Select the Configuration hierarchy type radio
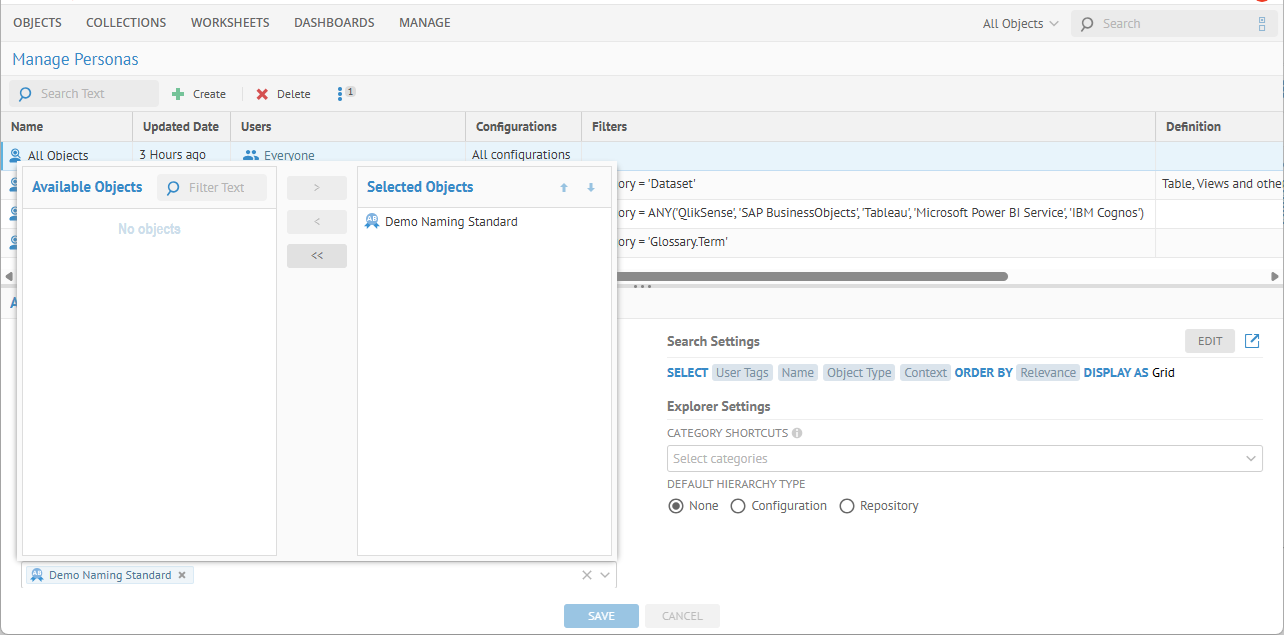Screen dimensions: 1284x635 pyautogui.click(x=738, y=506)
